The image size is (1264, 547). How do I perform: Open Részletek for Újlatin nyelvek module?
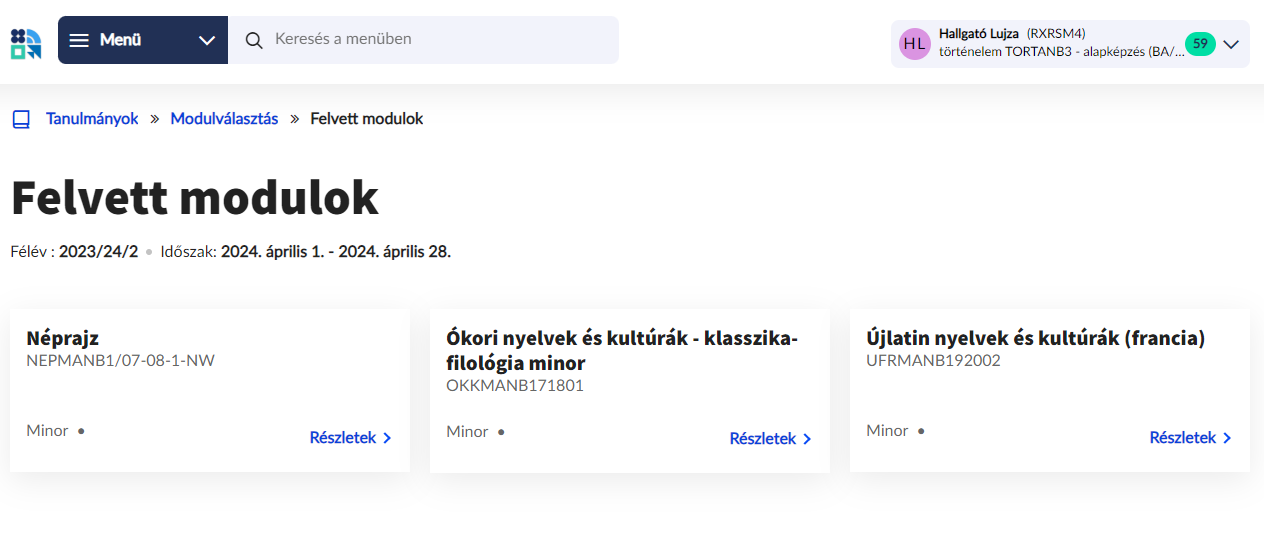click(x=1190, y=438)
